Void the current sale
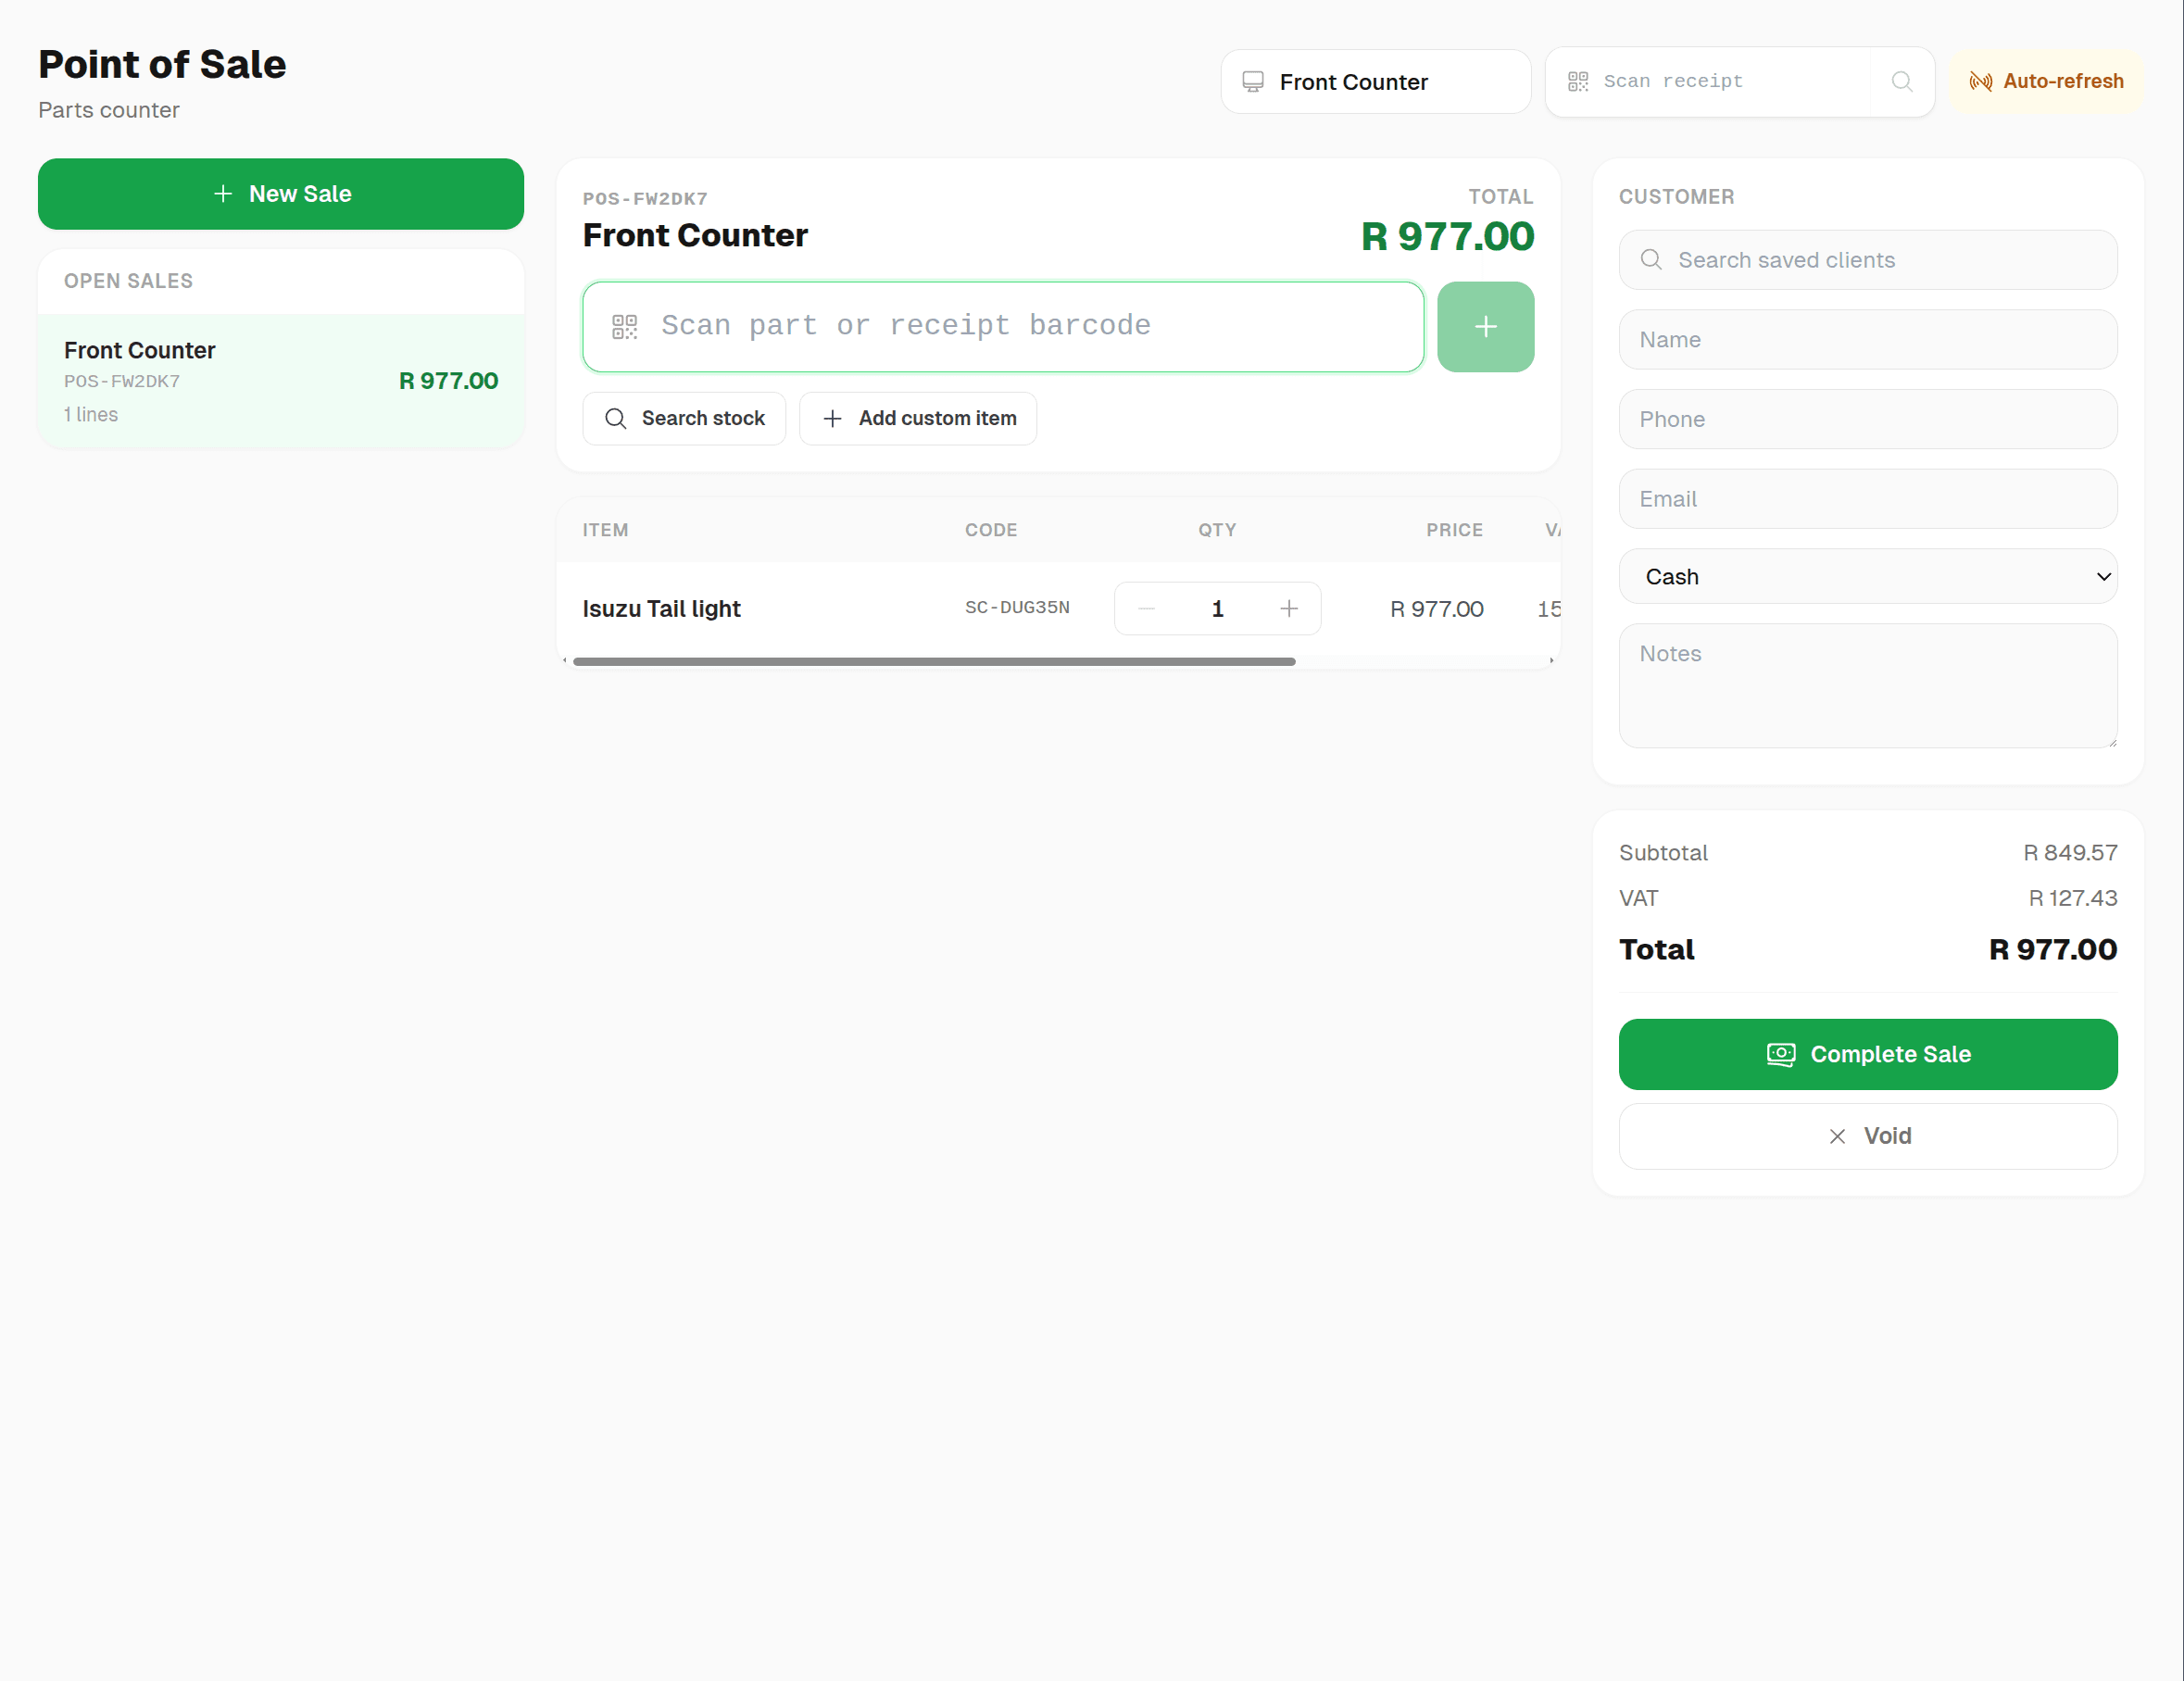Image resolution: width=2184 pixels, height=1681 pixels. 1868,1136
